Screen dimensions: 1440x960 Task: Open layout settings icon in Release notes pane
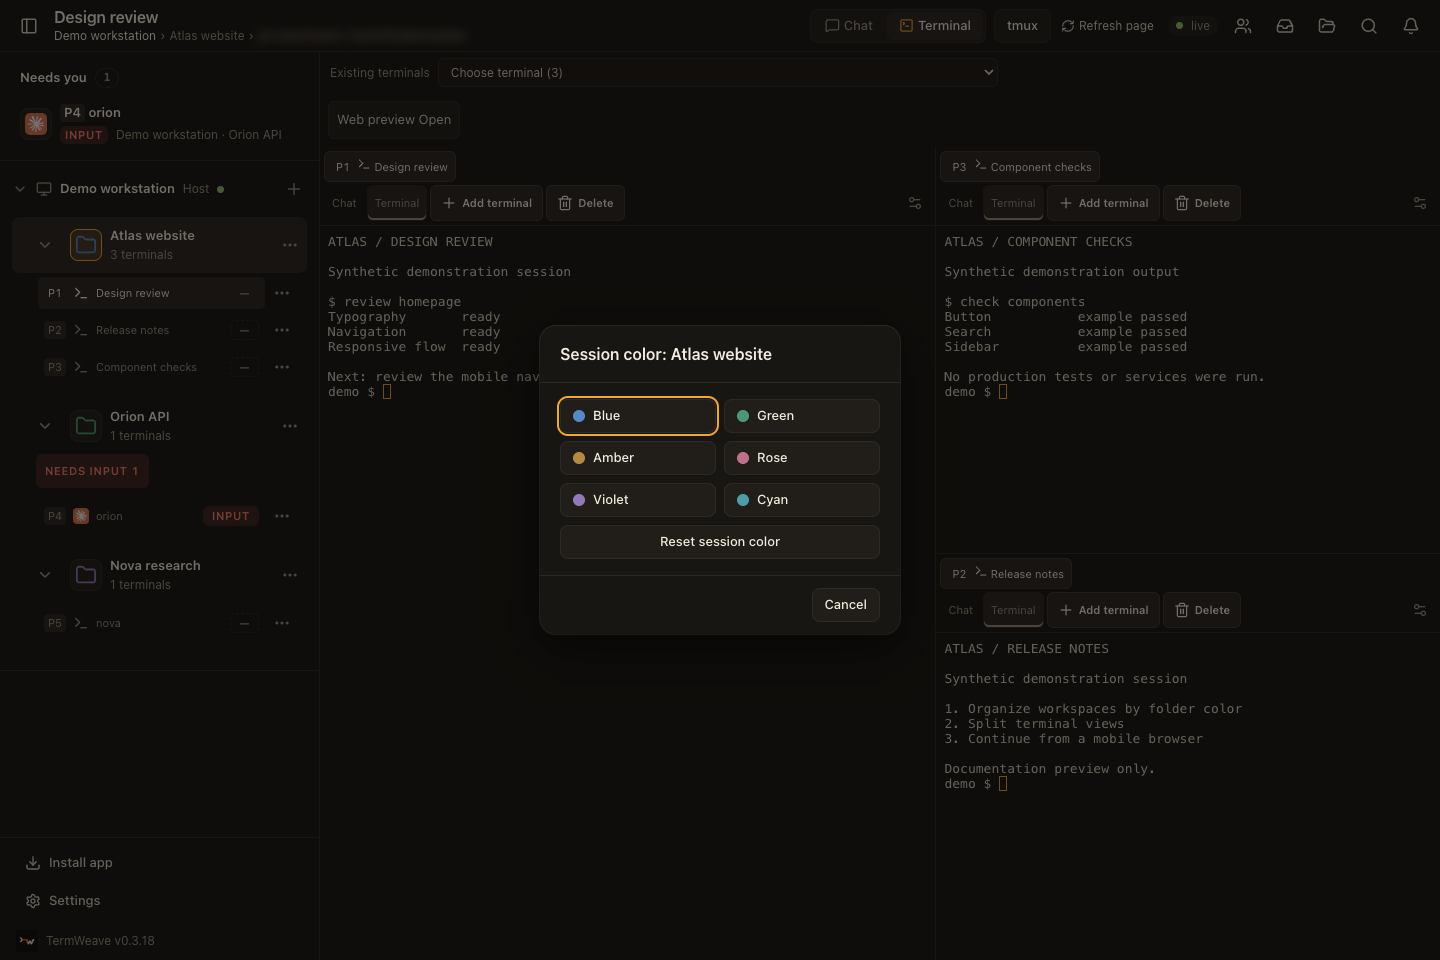1420,610
